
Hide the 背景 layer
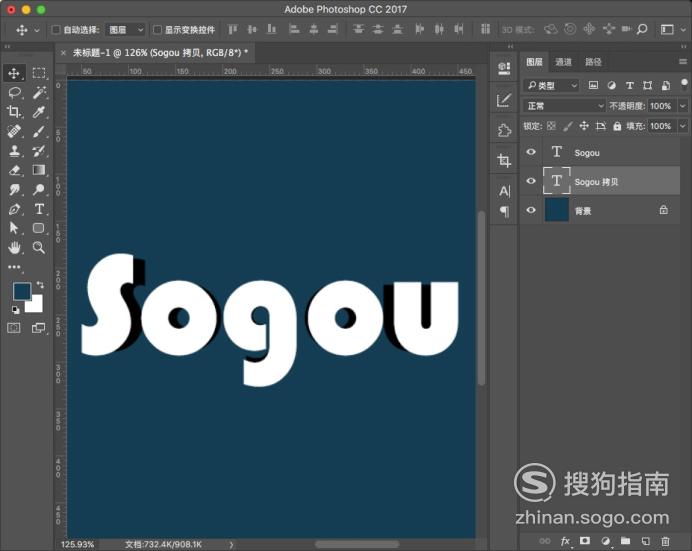tap(531, 210)
